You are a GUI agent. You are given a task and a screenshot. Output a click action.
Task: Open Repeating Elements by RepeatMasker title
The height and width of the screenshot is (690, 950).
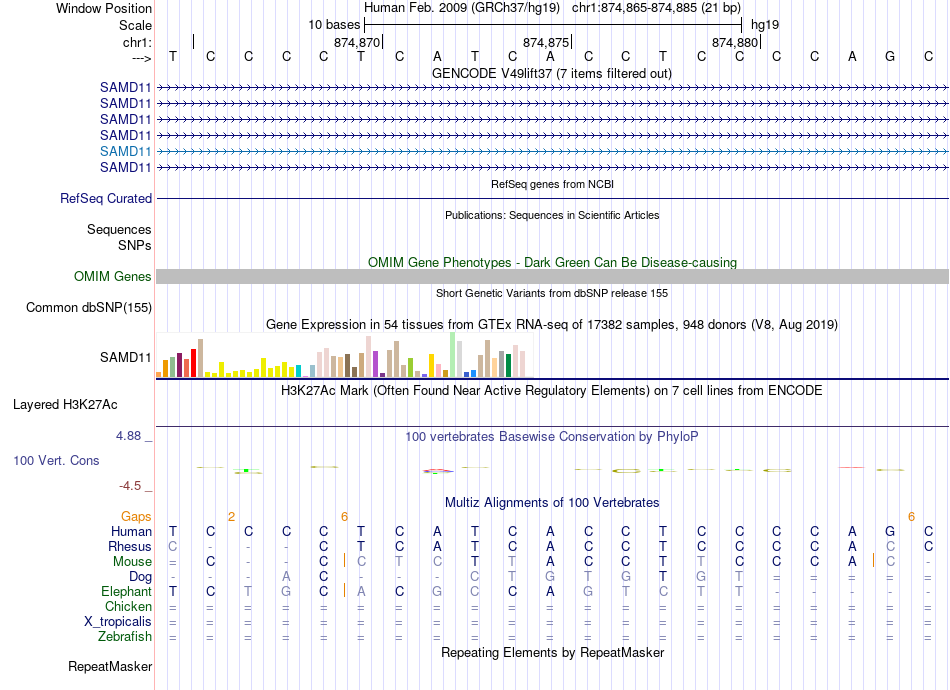pyautogui.click(x=552, y=653)
